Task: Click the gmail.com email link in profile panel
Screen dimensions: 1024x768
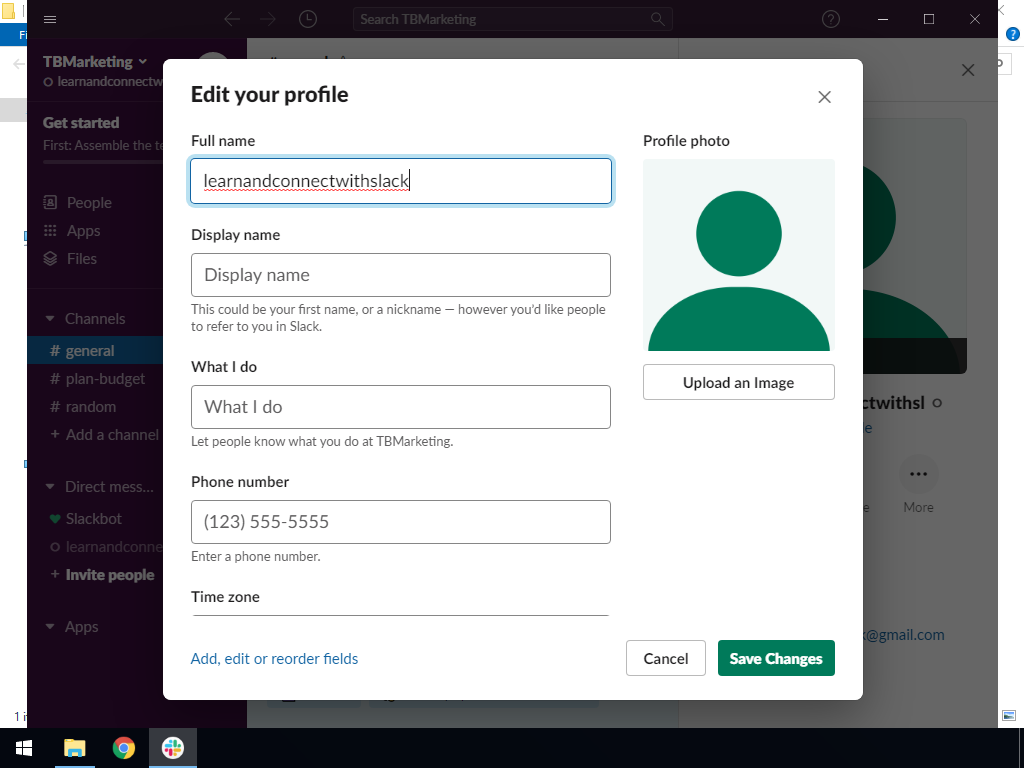Action: [x=904, y=635]
